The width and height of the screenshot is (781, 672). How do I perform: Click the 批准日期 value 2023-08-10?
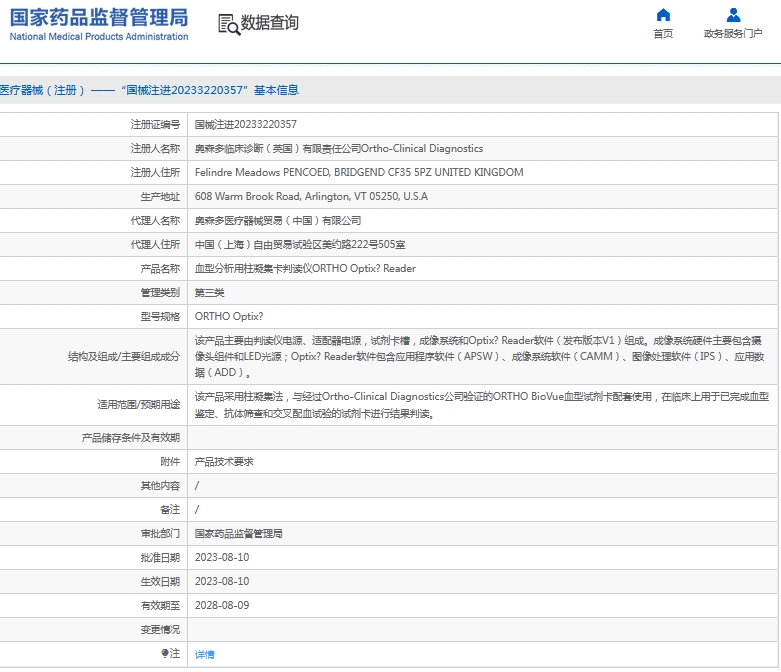[x=222, y=557]
